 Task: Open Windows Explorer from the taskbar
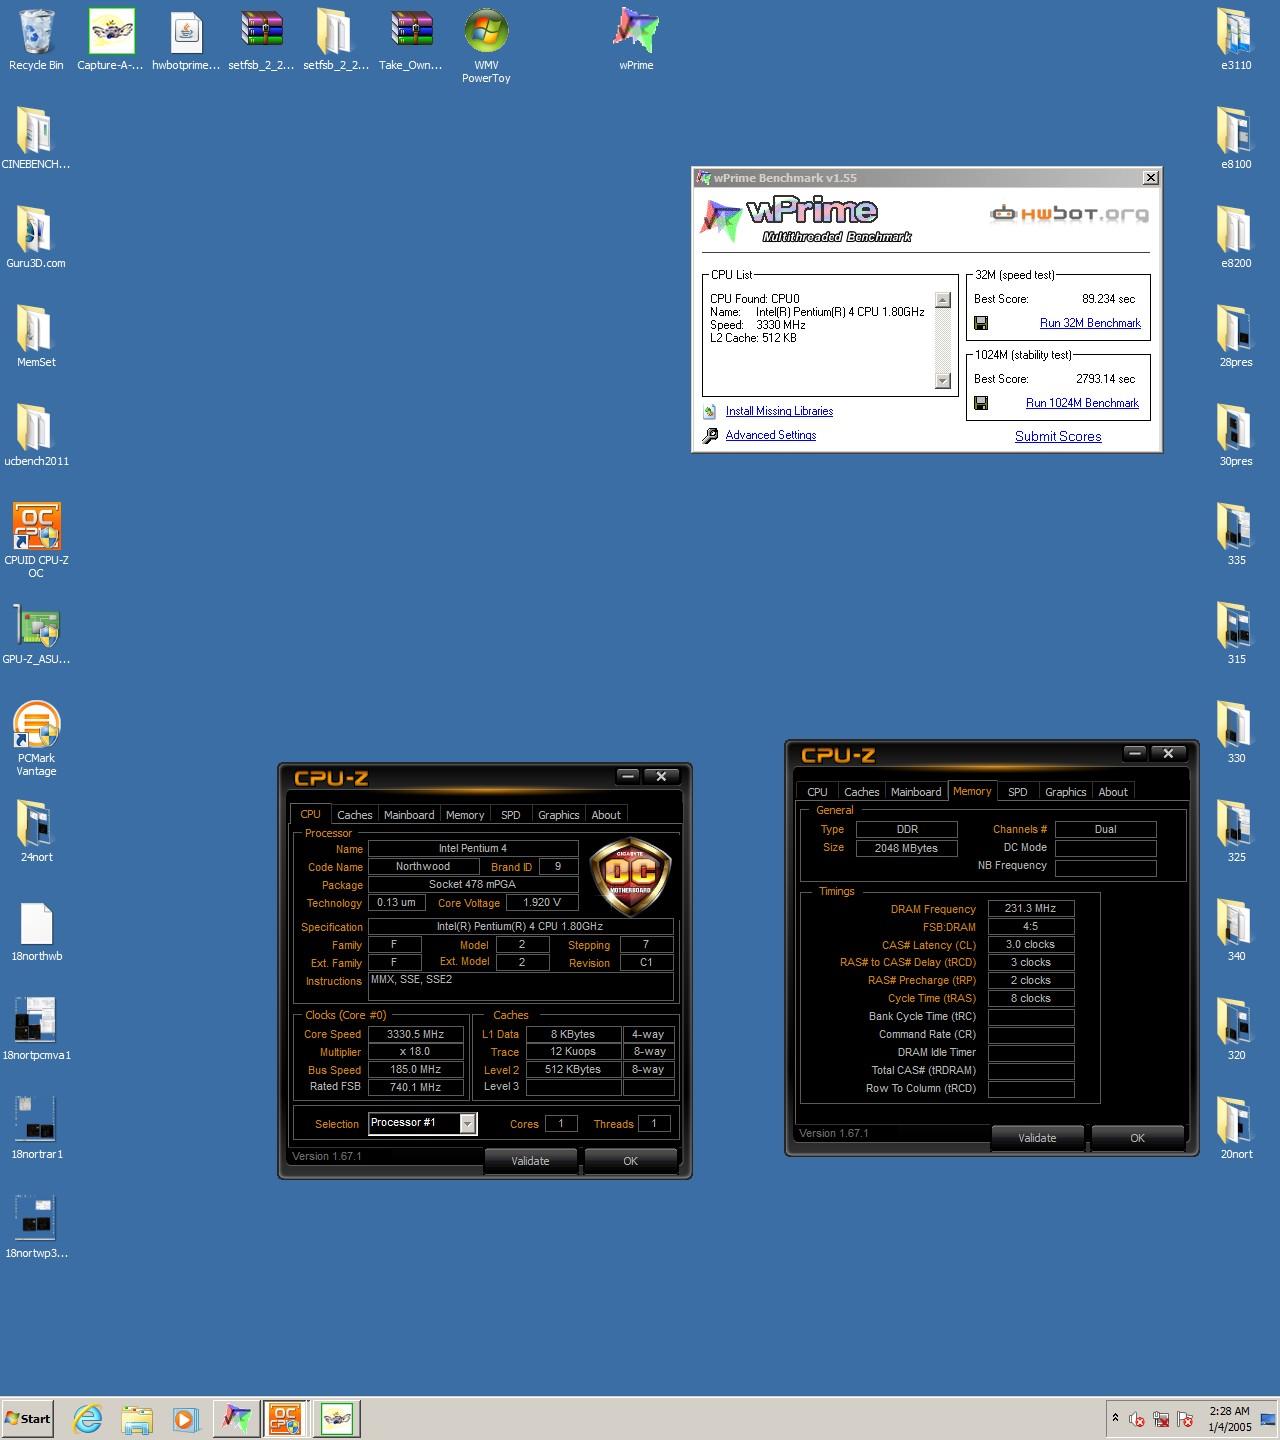[x=137, y=1418]
